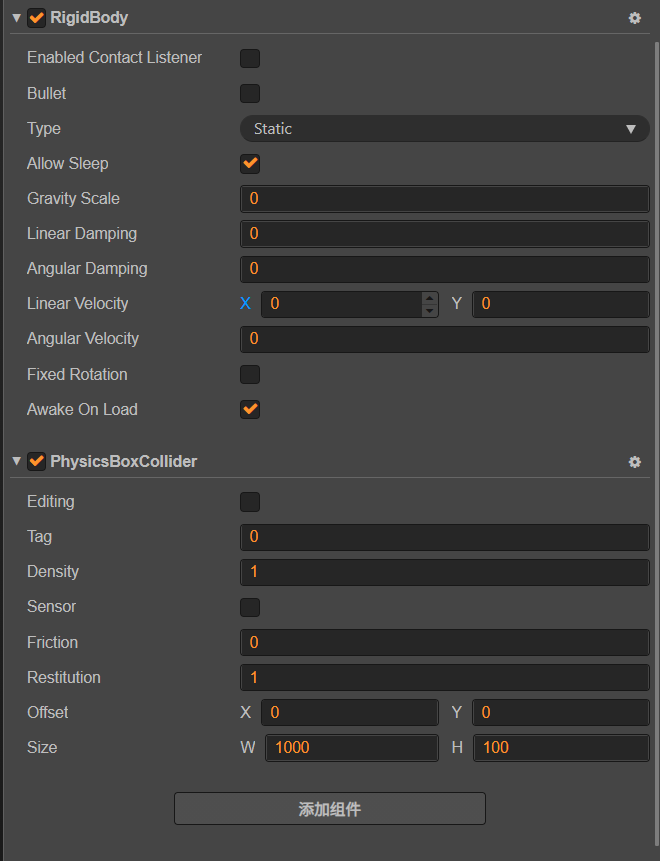Increment Linear Velocity X with the up arrow
This screenshot has height=861, width=660.
click(430, 298)
